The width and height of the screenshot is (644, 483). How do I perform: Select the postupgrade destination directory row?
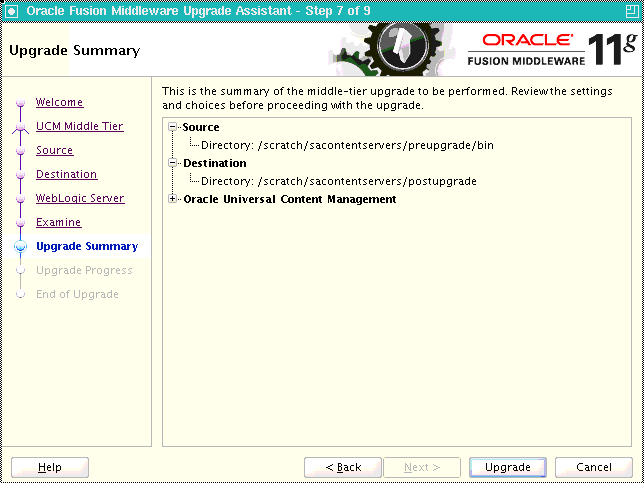pos(339,181)
